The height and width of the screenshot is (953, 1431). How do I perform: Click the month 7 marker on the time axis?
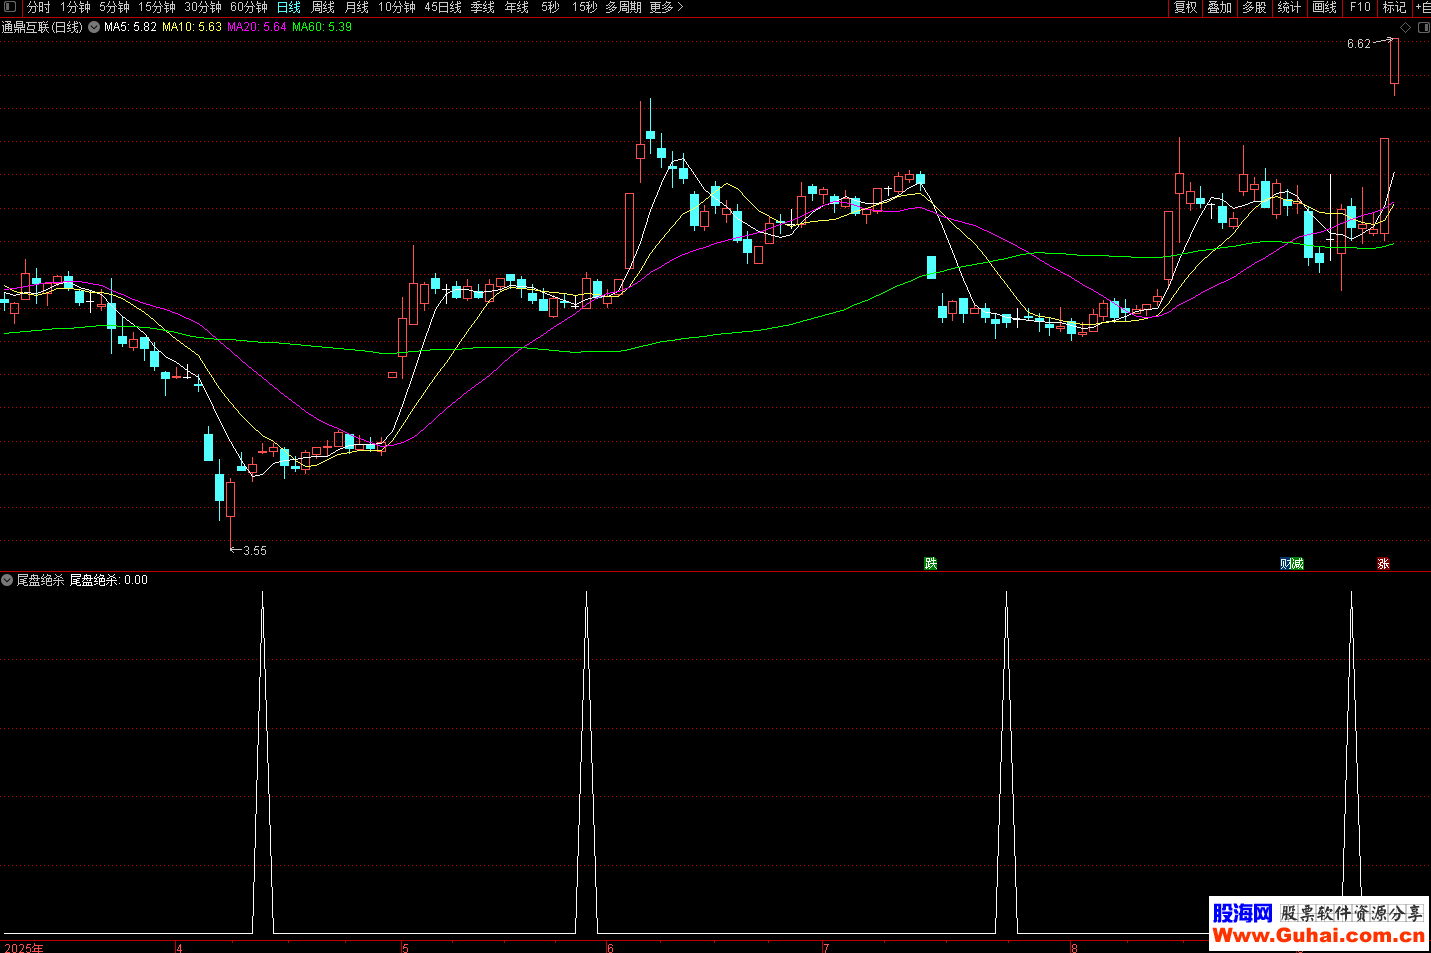click(x=826, y=947)
